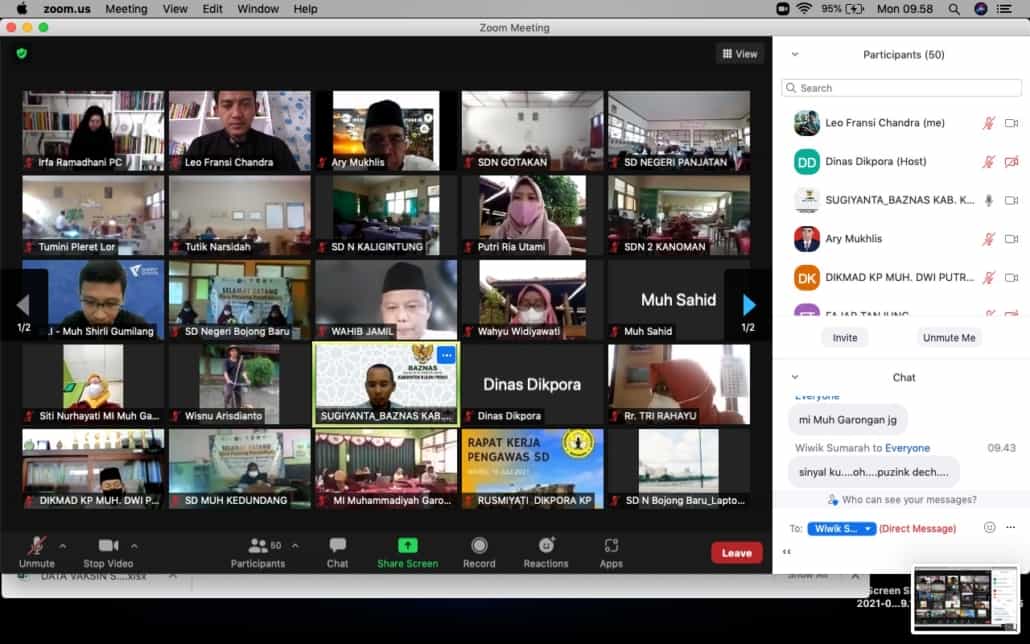This screenshot has height=644, width=1030.
Task: Click the Unmute Me button
Action: (x=949, y=338)
